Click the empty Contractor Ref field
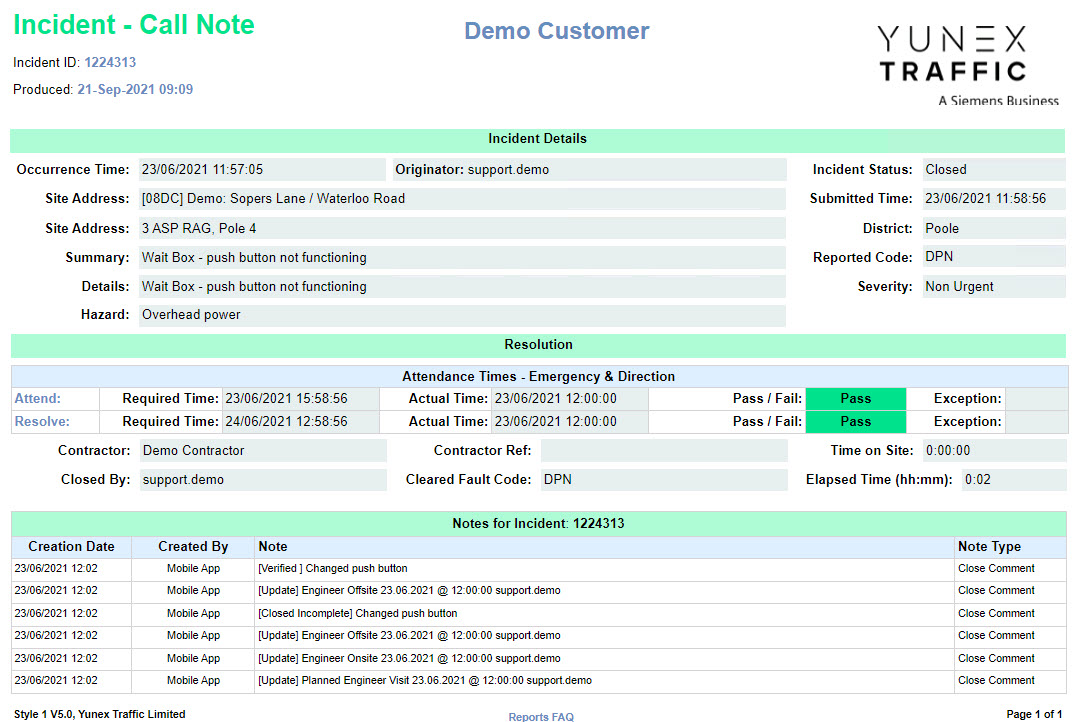 pos(664,450)
